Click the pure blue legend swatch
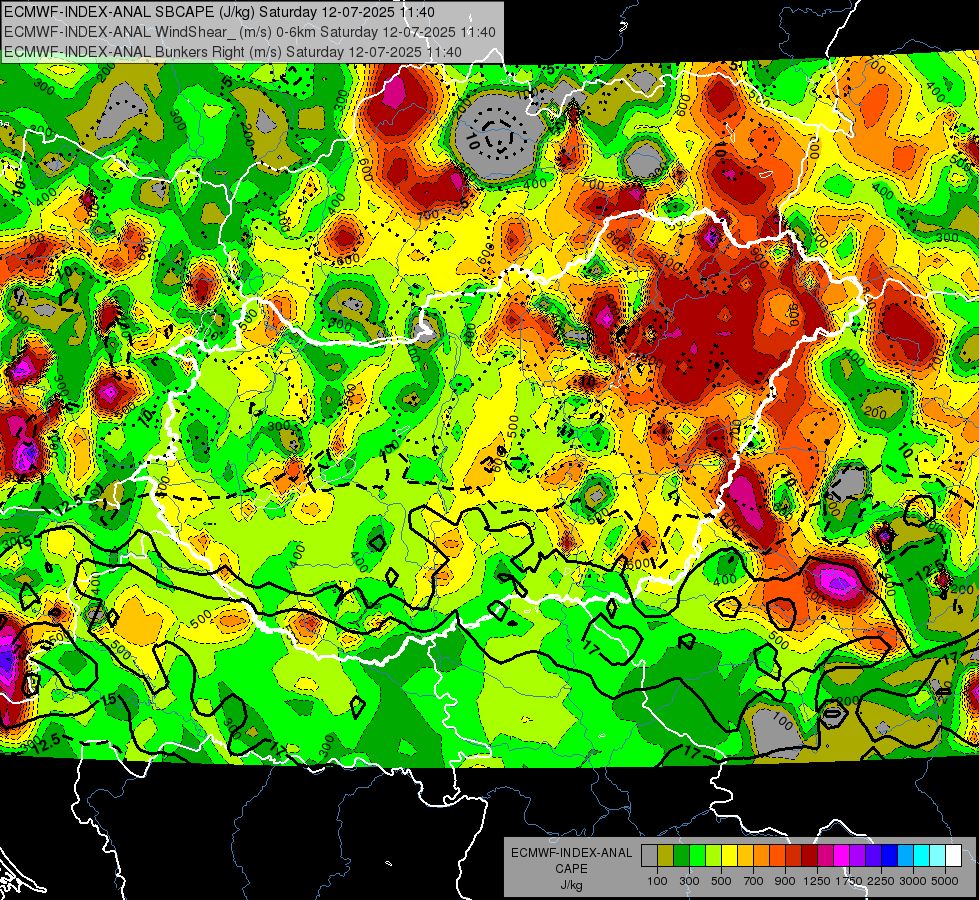 (x=890, y=855)
